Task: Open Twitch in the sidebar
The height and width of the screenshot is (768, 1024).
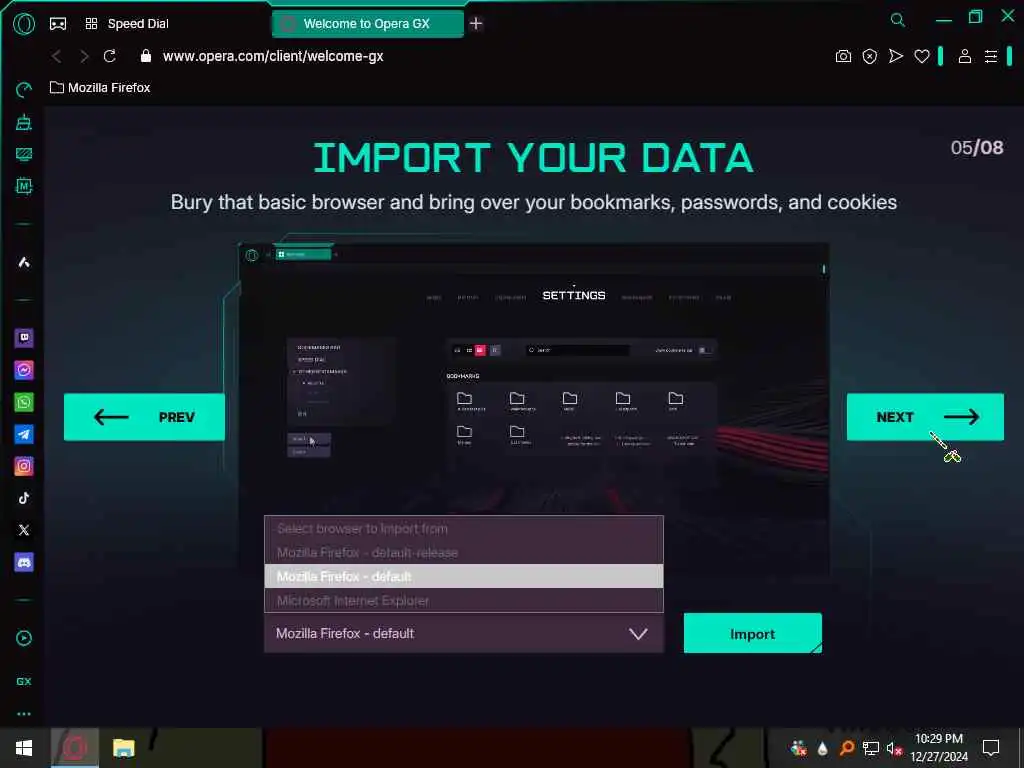Action: click(24, 338)
